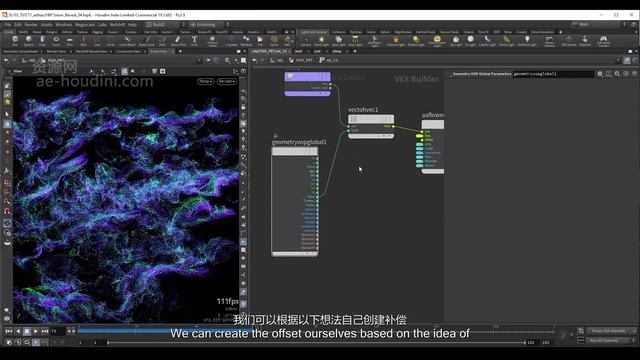Viewport: 640px width, 360px height.
Task: Select the Tube shelf tool
Action: 42,41
